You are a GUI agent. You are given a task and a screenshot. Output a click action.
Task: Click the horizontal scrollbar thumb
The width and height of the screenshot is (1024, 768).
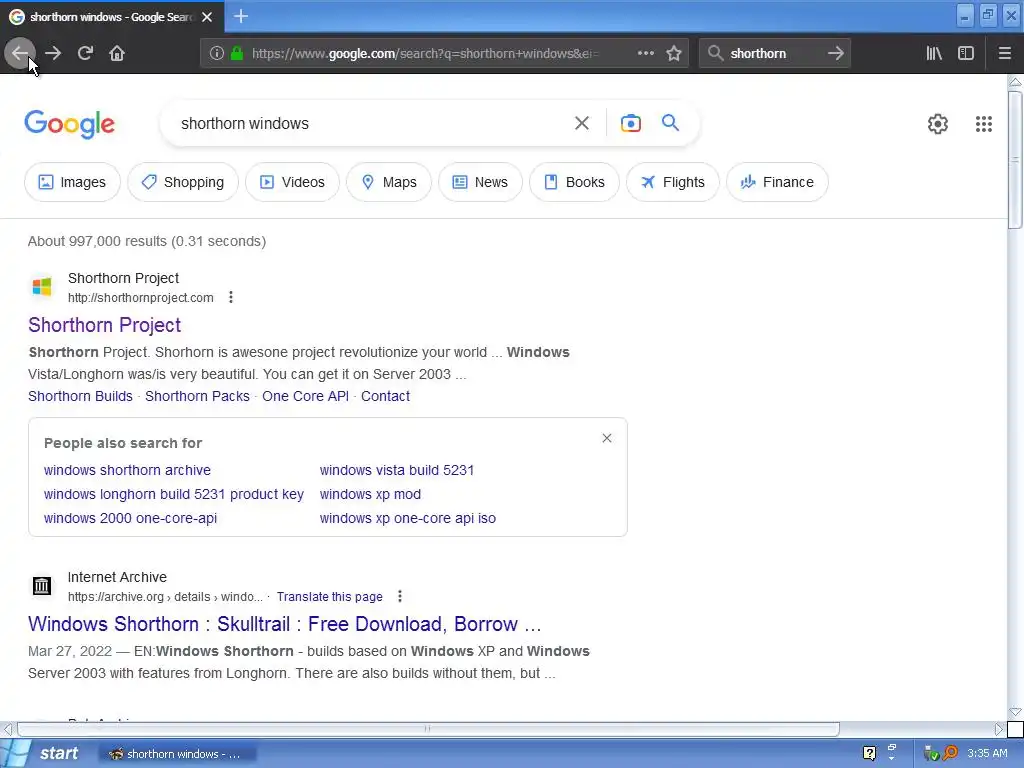428,729
